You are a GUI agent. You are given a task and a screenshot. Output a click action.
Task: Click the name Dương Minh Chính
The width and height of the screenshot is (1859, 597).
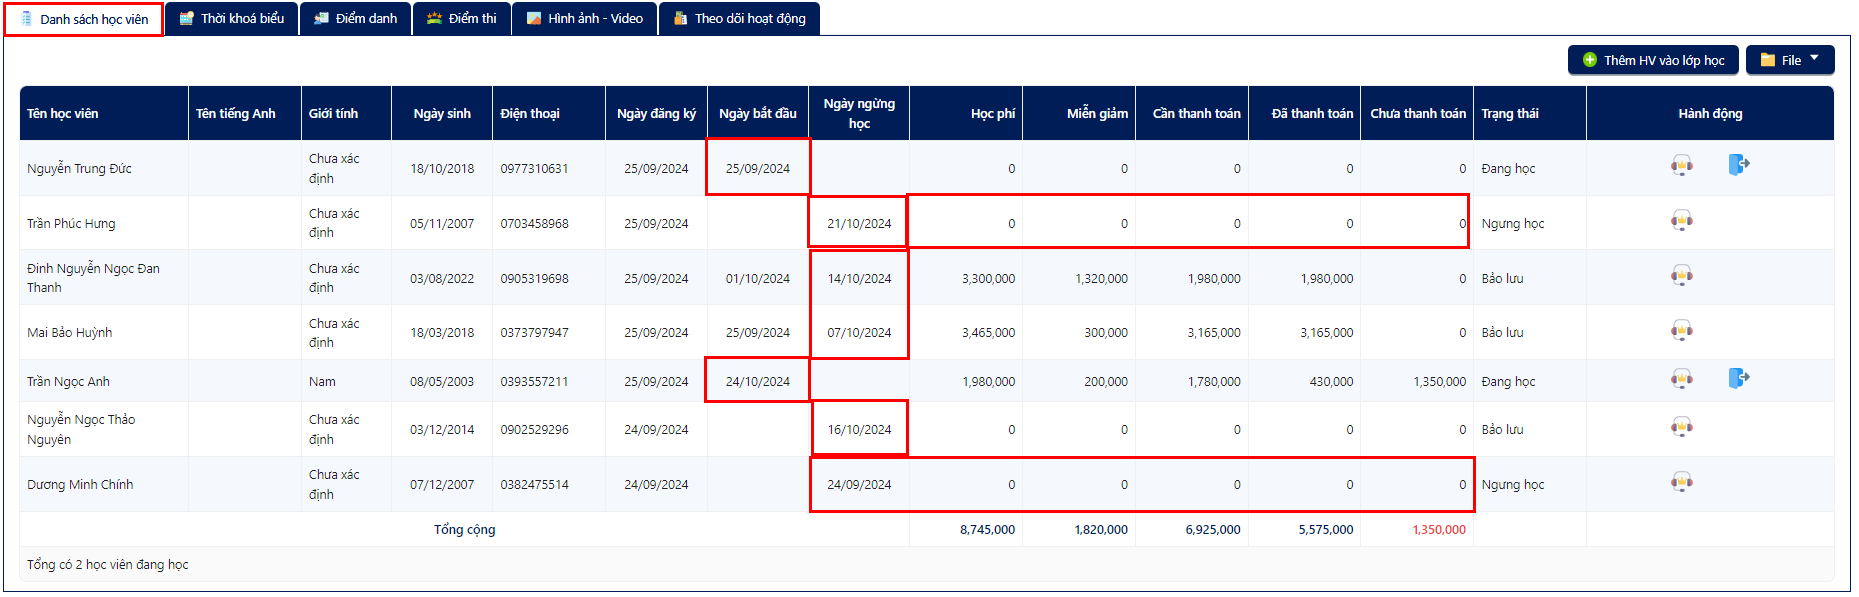pyautogui.click(x=80, y=484)
